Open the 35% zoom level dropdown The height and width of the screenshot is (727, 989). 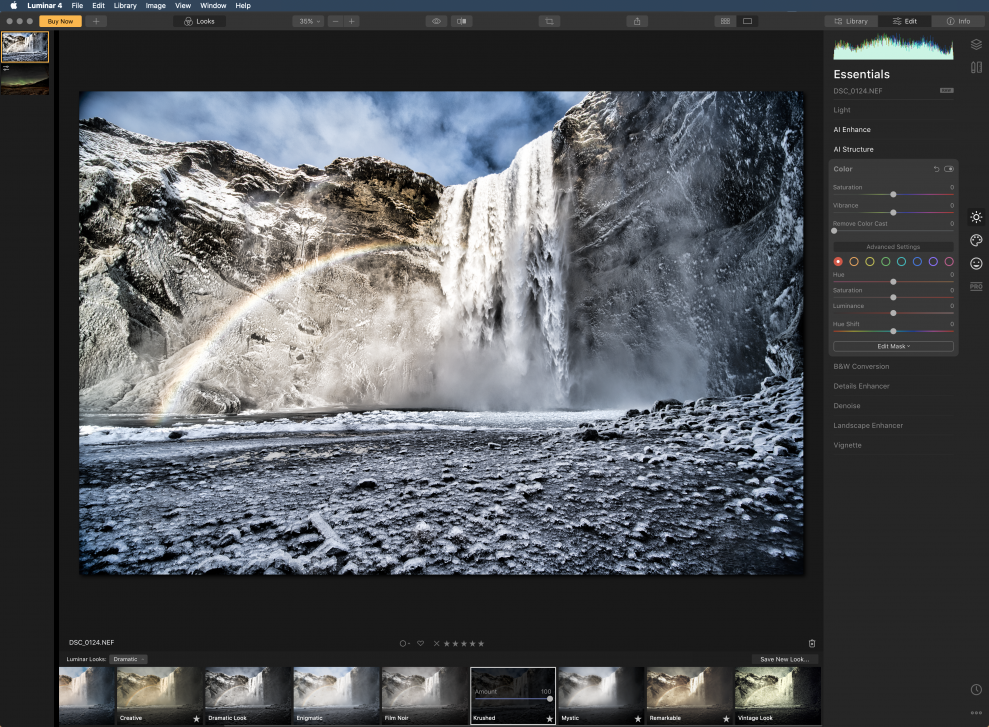click(x=308, y=21)
